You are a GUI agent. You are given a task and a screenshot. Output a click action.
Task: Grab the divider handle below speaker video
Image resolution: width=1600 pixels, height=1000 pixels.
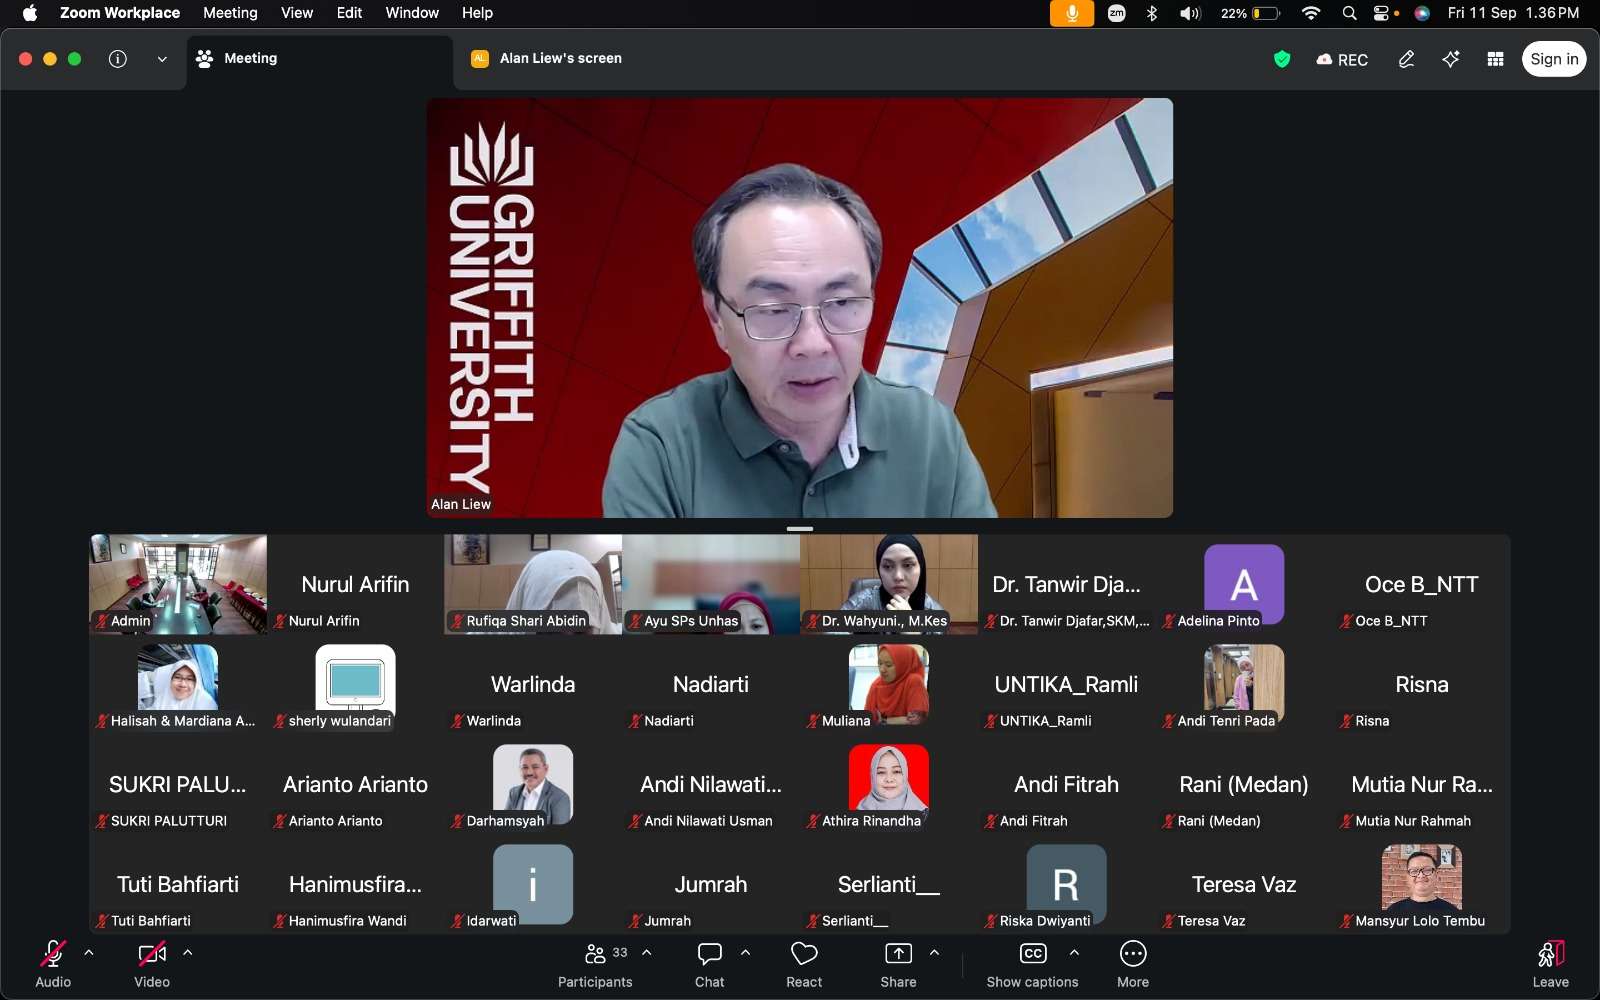coord(800,528)
